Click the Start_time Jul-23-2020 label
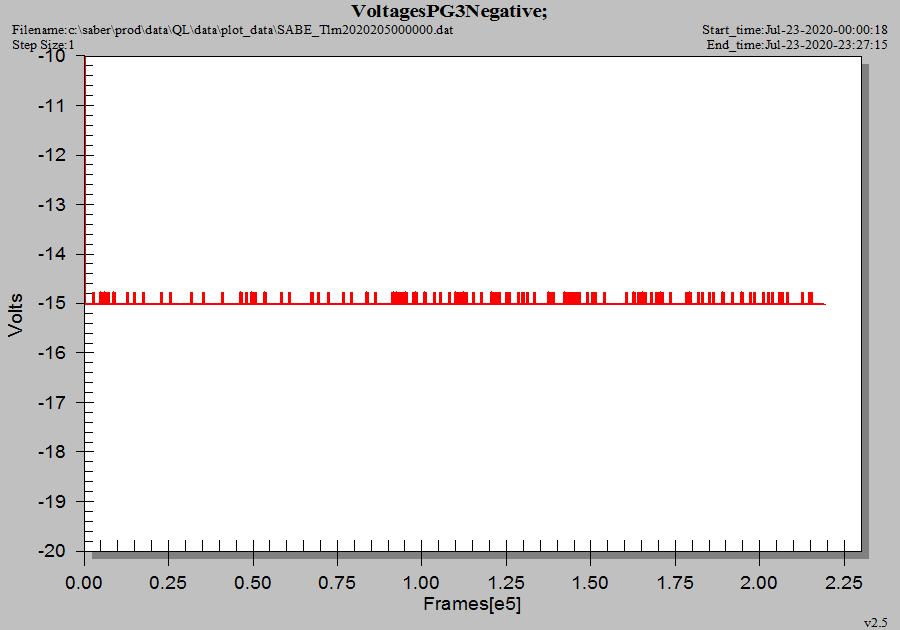Viewport: 900px width, 630px height. coord(795,30)
